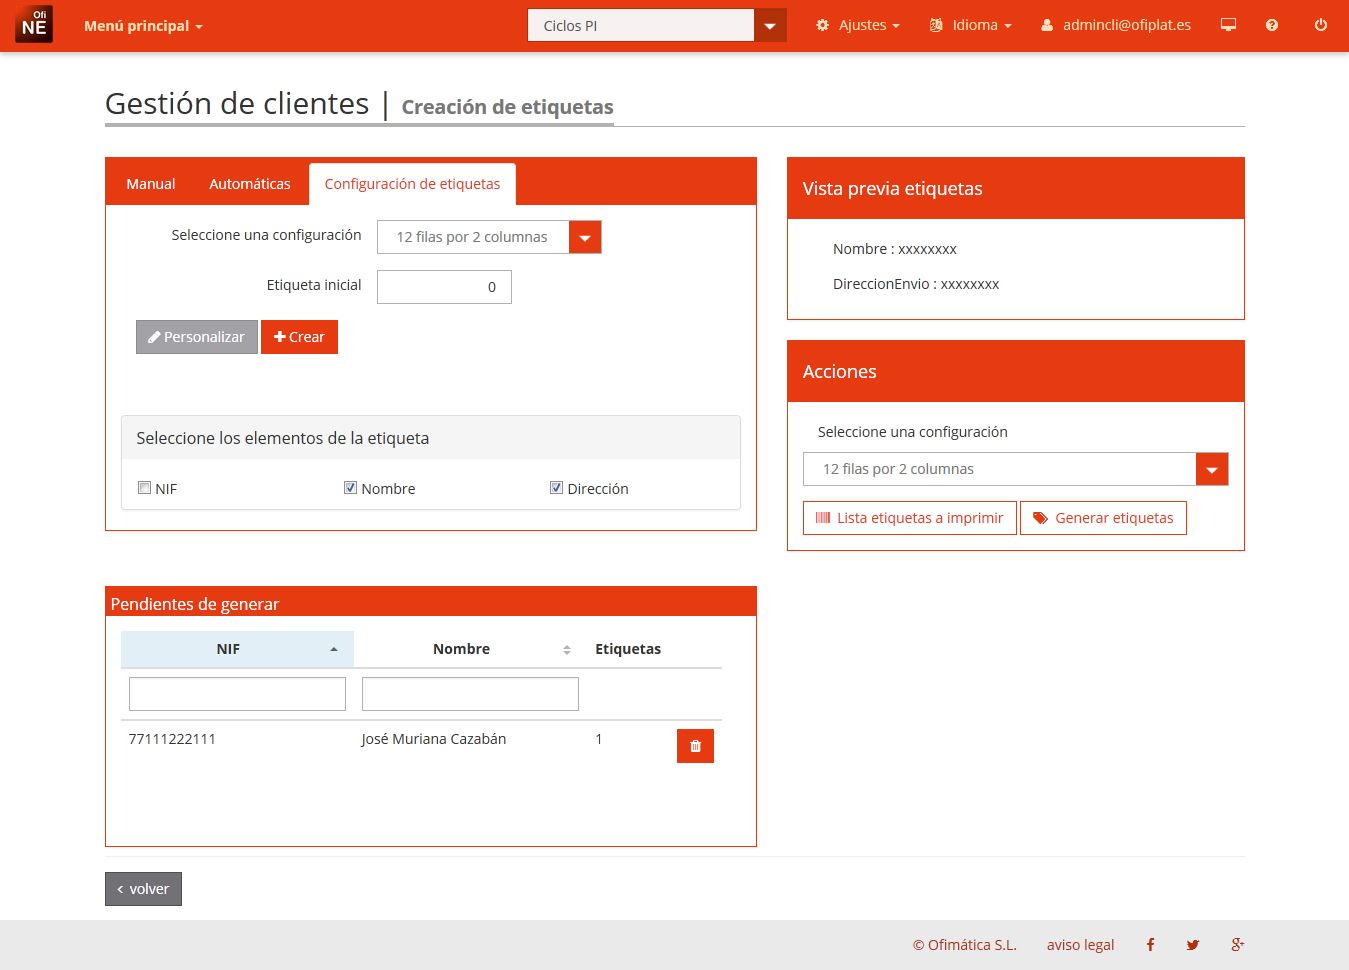Enable the NIF label element checkbox
Image resolution: width=1349 pixels, height=970 pixels.
point(144,488)
